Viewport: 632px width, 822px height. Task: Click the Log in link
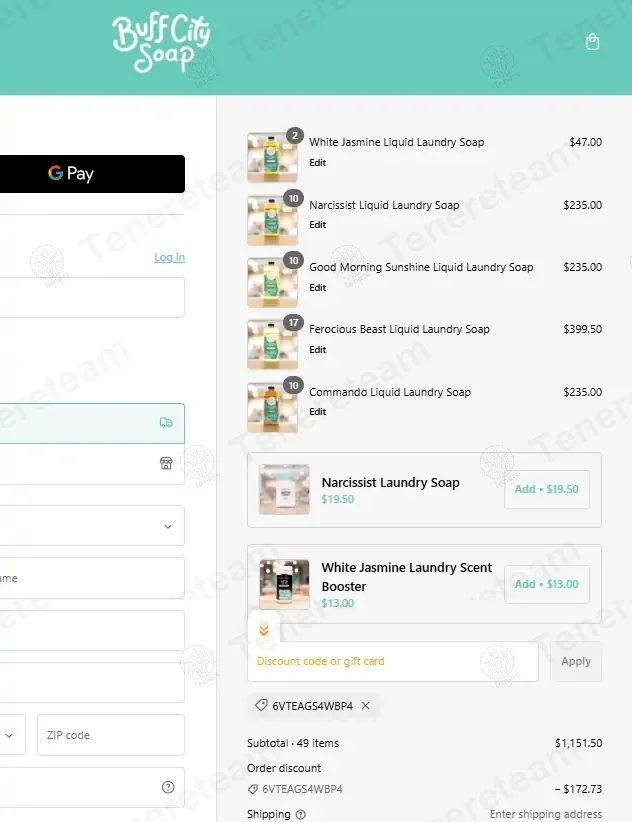tap(169, 257)
